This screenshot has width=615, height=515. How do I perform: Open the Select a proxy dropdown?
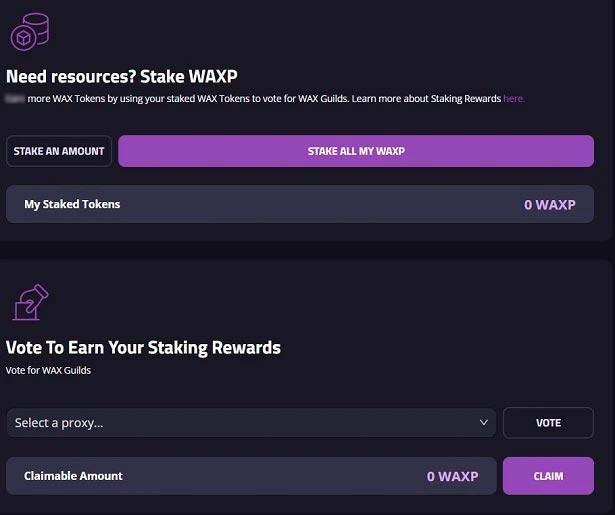tap(250, 423)
